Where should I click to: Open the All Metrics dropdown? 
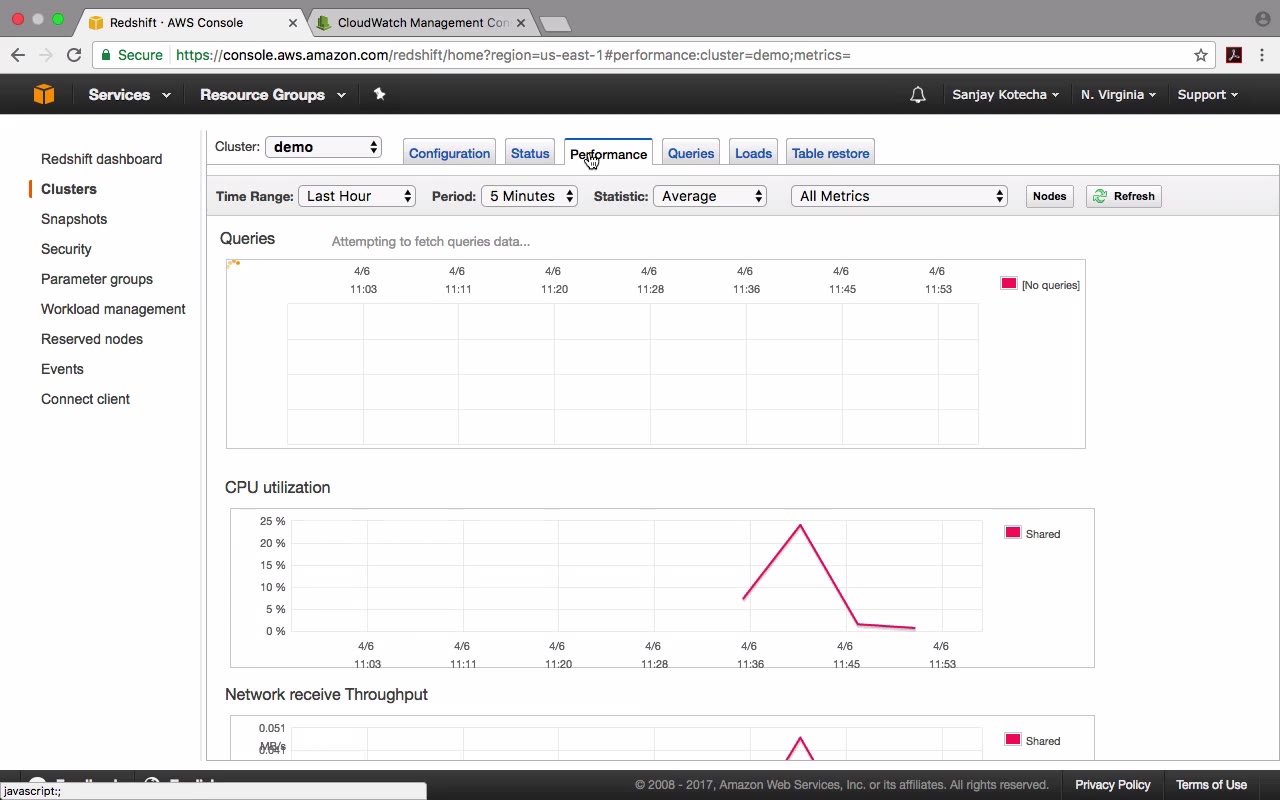(x=899, y=196)
